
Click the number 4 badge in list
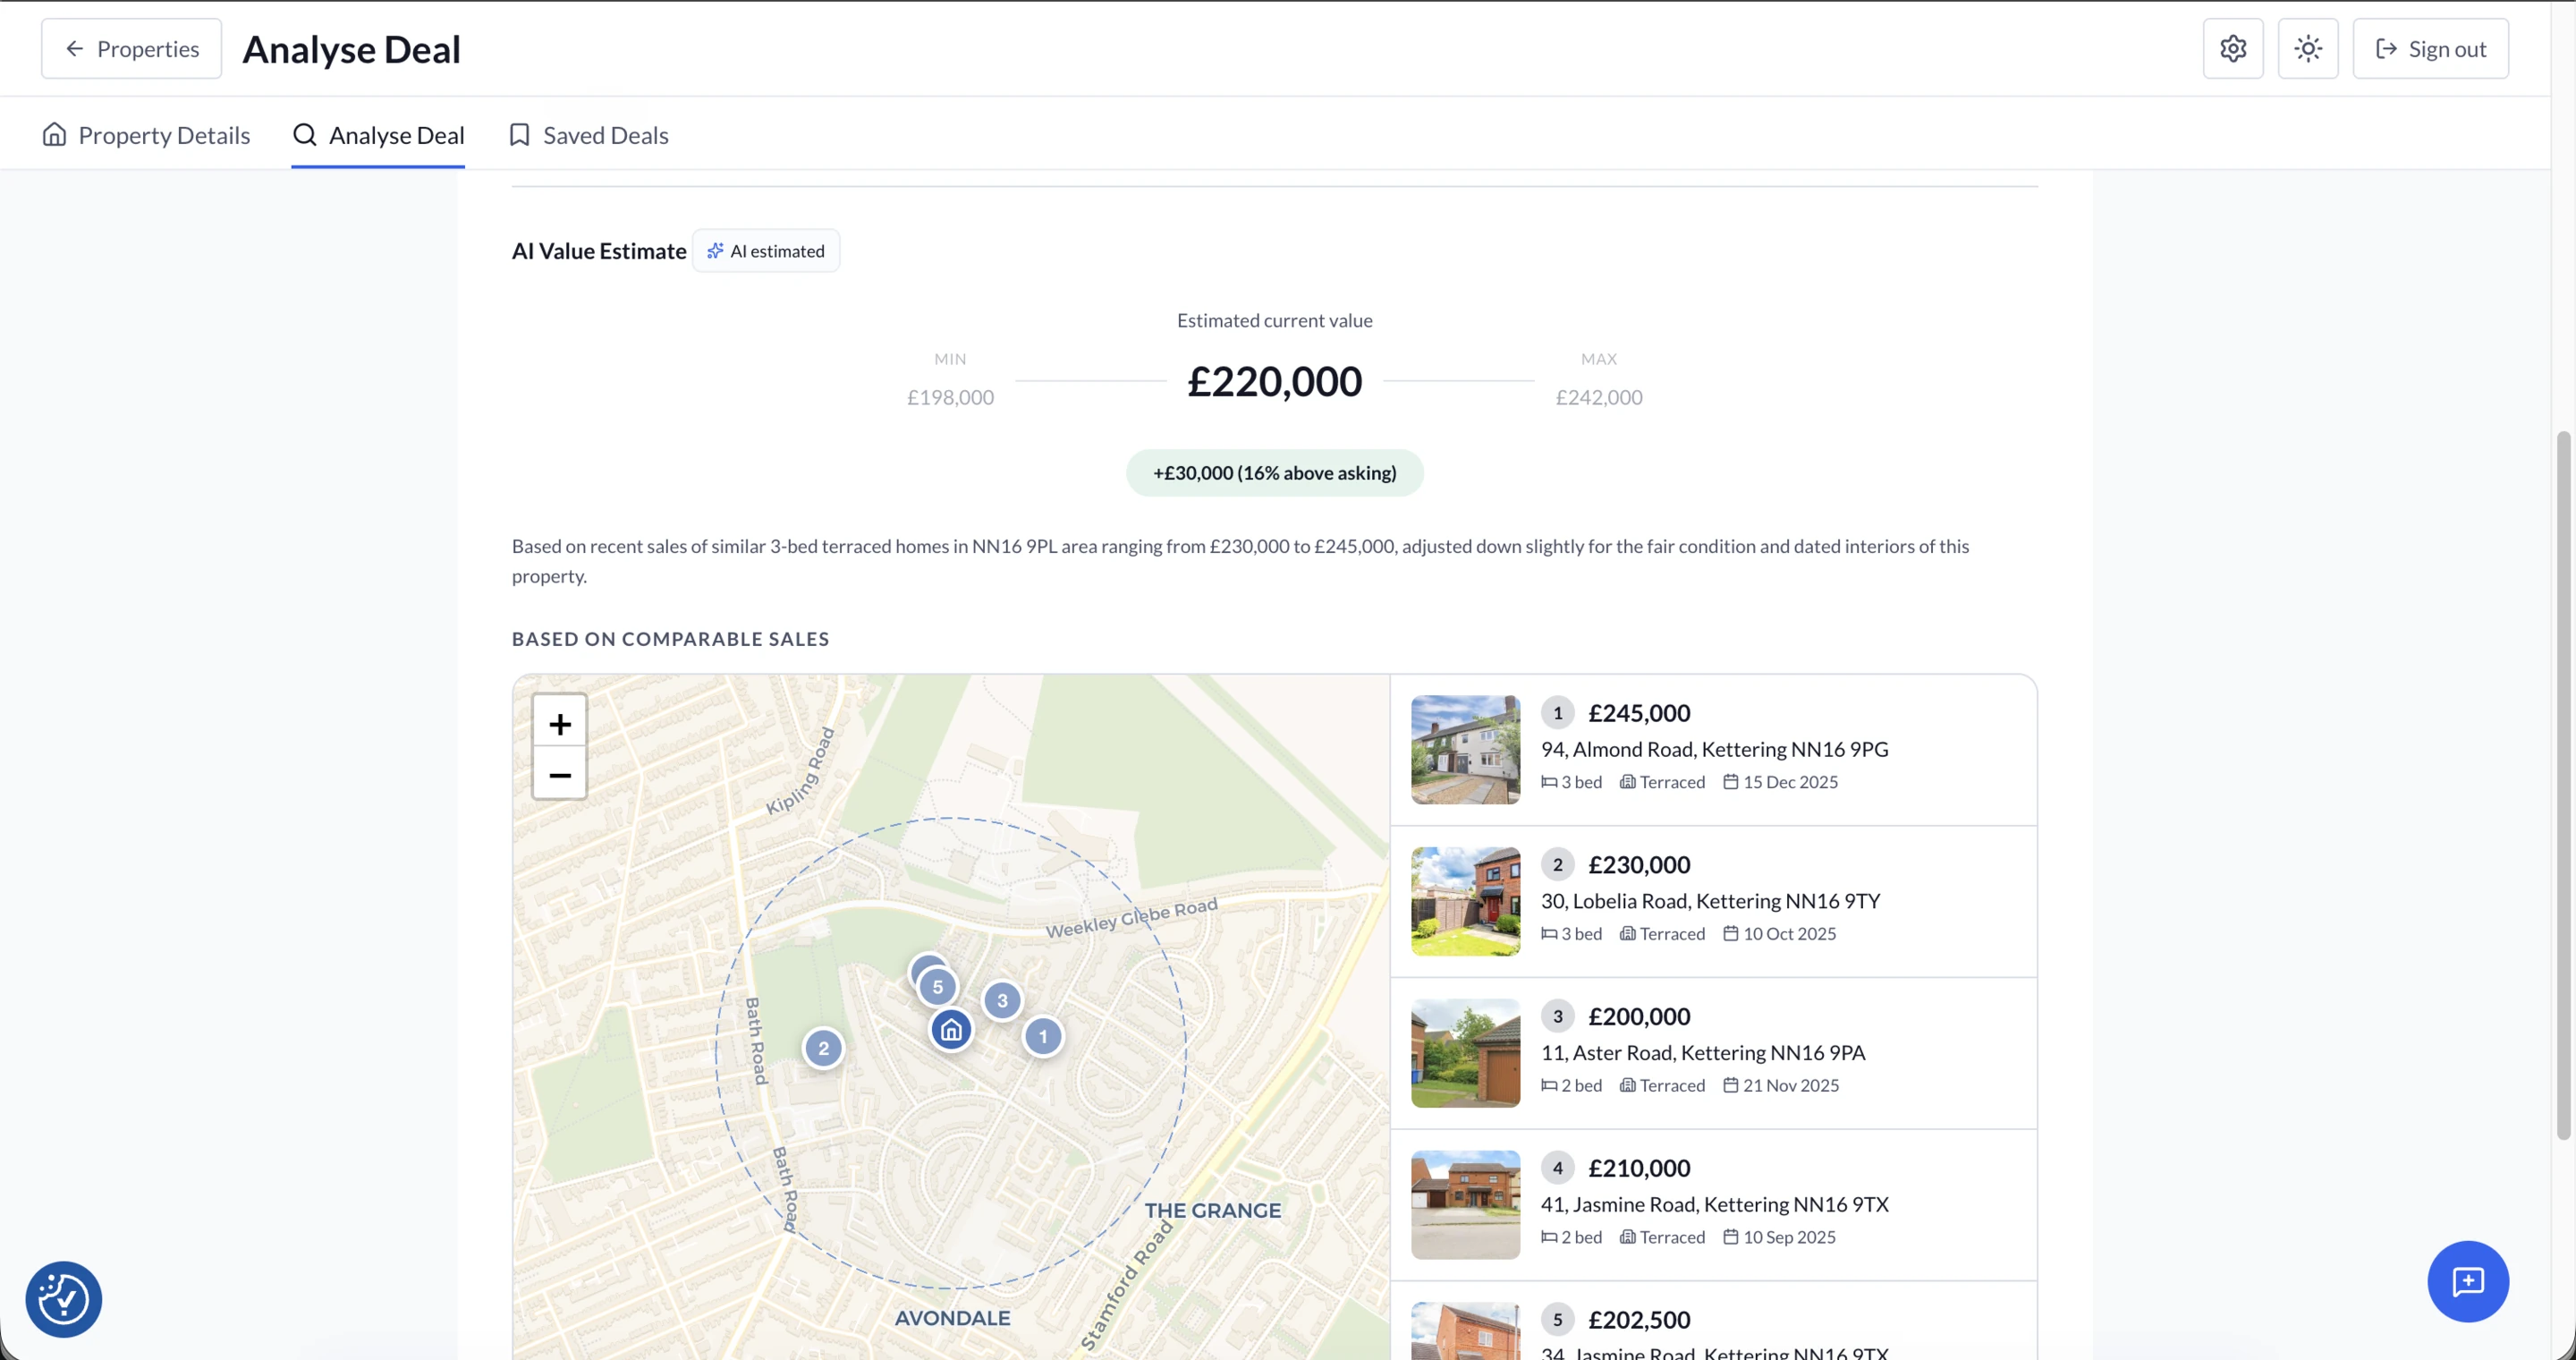tap(1558, 1168)
